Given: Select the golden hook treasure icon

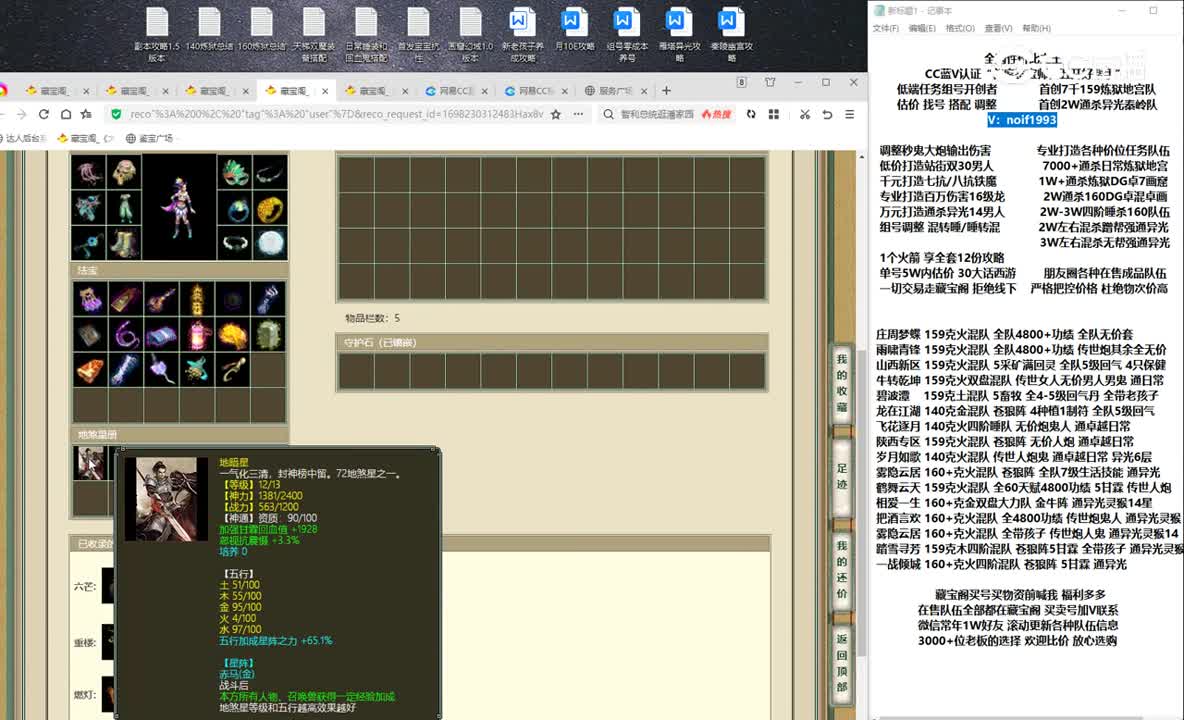Looking at the screenshot, I should pyautogui.click(x=233, y=371).
